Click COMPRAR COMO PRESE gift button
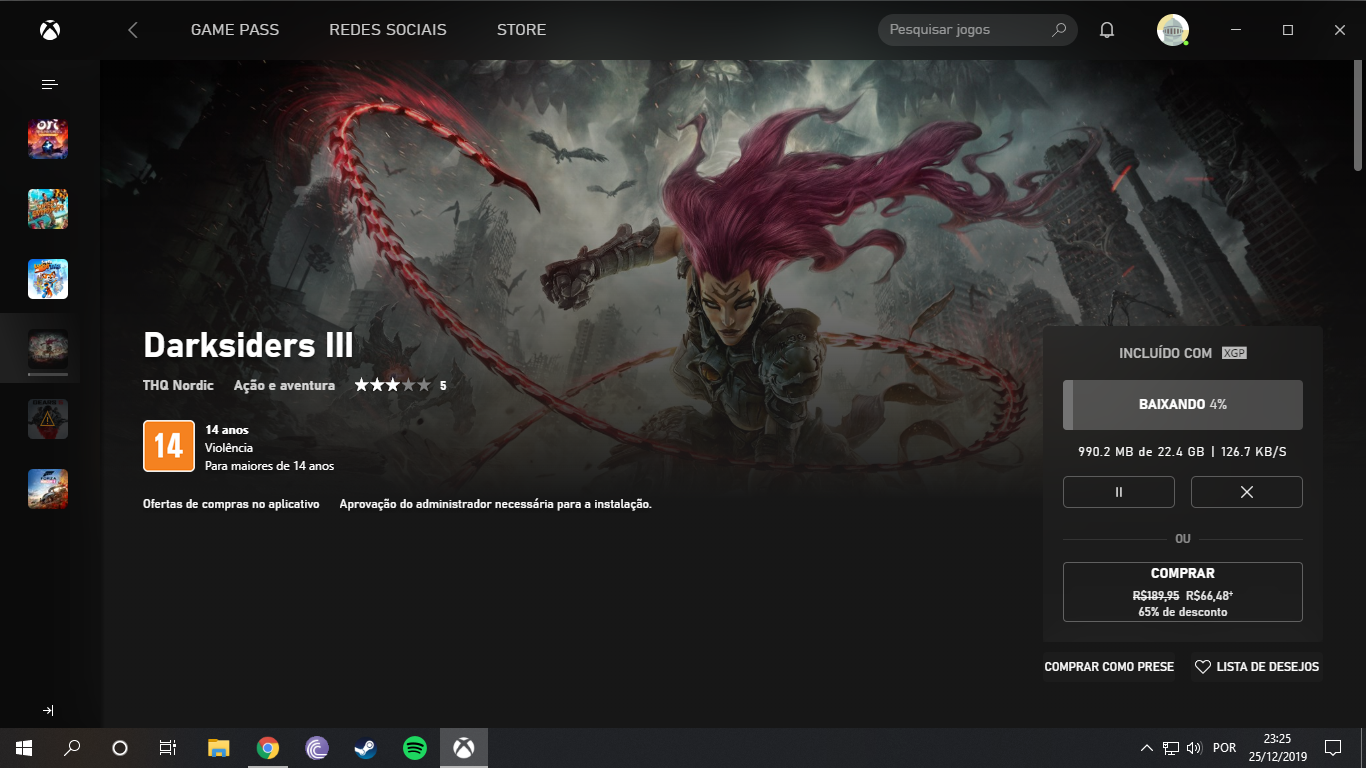 tap(1110, 667)
